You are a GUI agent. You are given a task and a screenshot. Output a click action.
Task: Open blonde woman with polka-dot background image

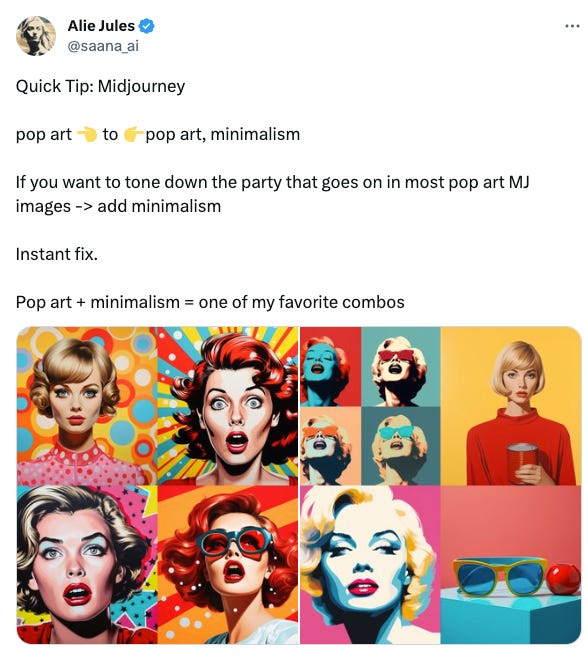(x=87, y=406)
